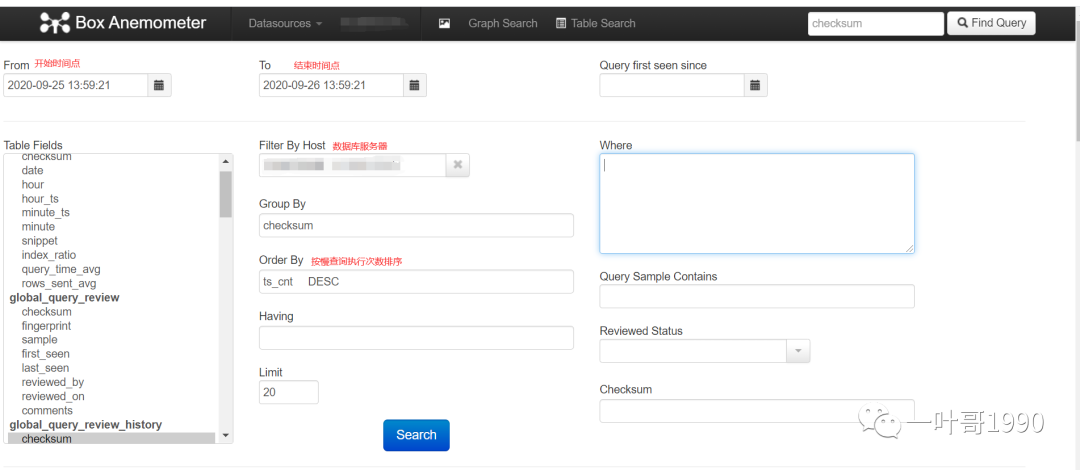Open the From date calendar picker
1080x470 pixels.
(x=159, y=85)
